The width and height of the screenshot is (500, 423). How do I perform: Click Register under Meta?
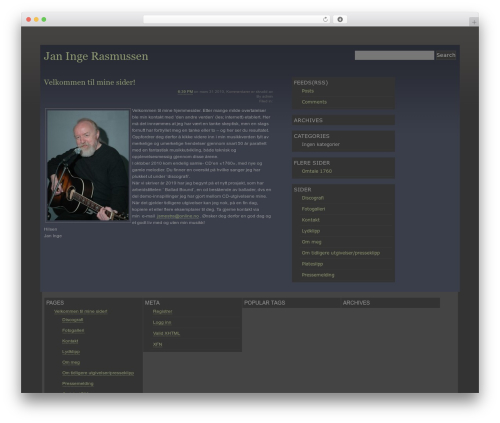[x=162, y=311]
